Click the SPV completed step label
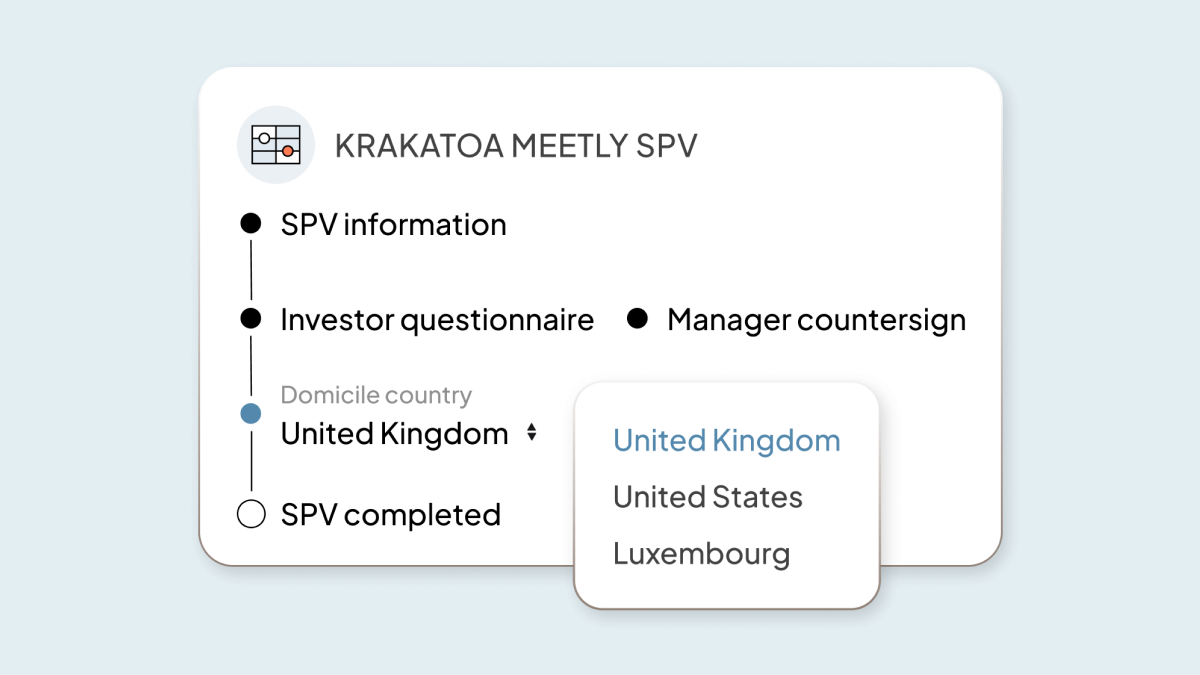 pyautogui.click(x=390, y=514)
